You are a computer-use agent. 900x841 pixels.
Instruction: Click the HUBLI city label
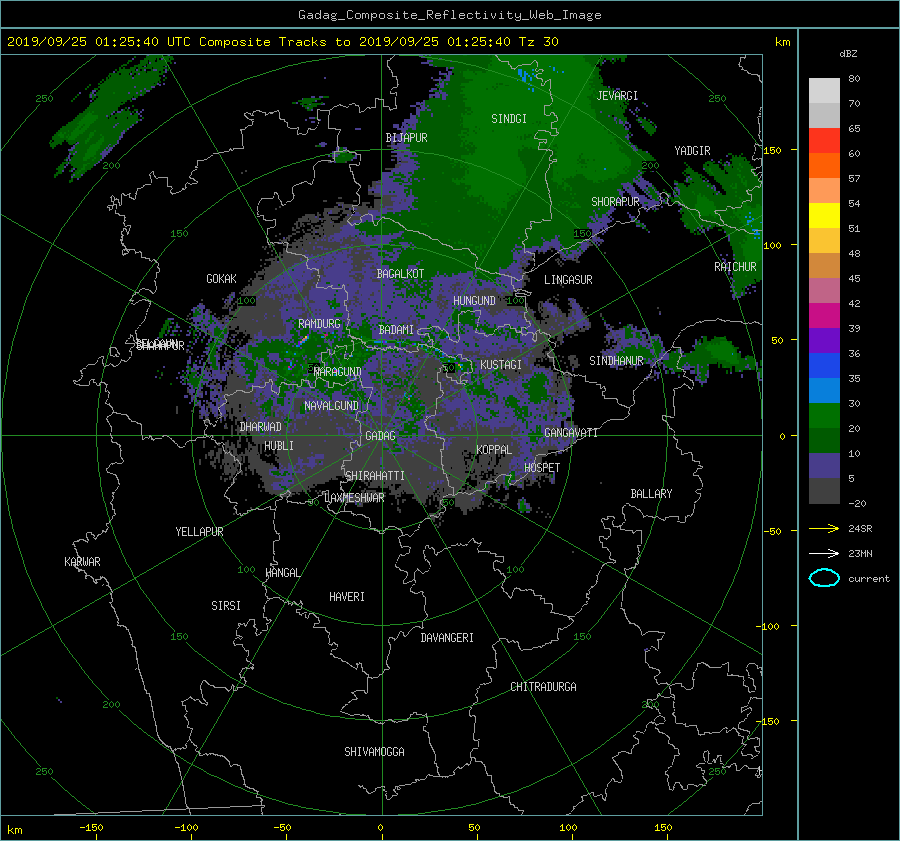[279, 446]
